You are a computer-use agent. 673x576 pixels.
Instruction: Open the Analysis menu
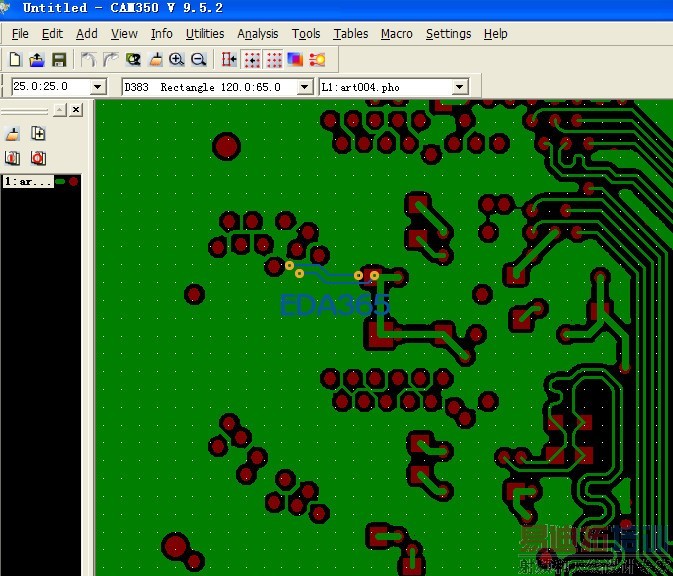pyautogui.click(x=258, y=33)
